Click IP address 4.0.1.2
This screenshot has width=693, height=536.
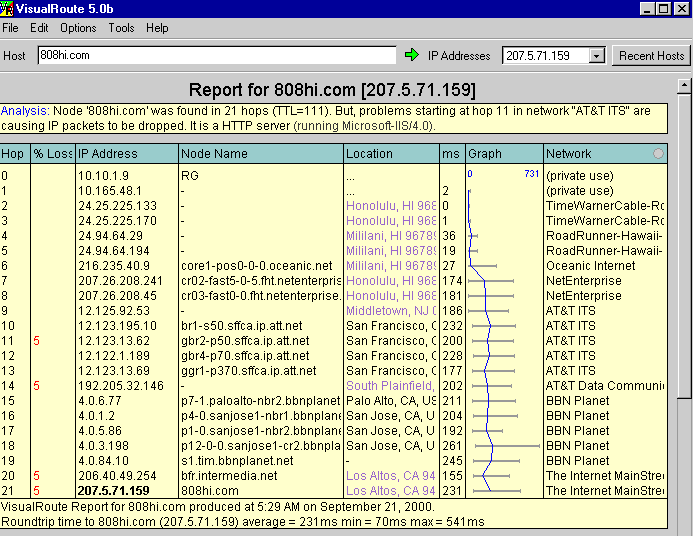[x=96, y=416]
